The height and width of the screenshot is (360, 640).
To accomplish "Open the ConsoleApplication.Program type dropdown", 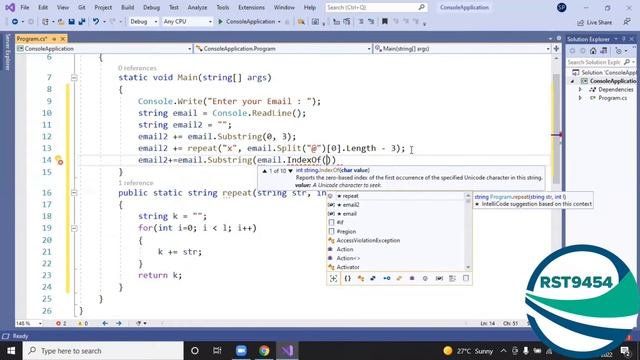I will pyautogui.click(x=283, y=49).
